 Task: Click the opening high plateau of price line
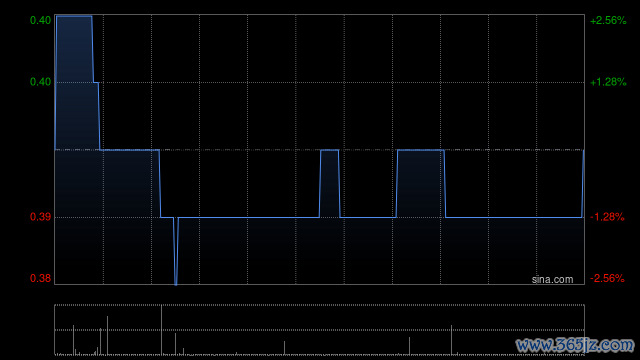(x=74, y=16)
